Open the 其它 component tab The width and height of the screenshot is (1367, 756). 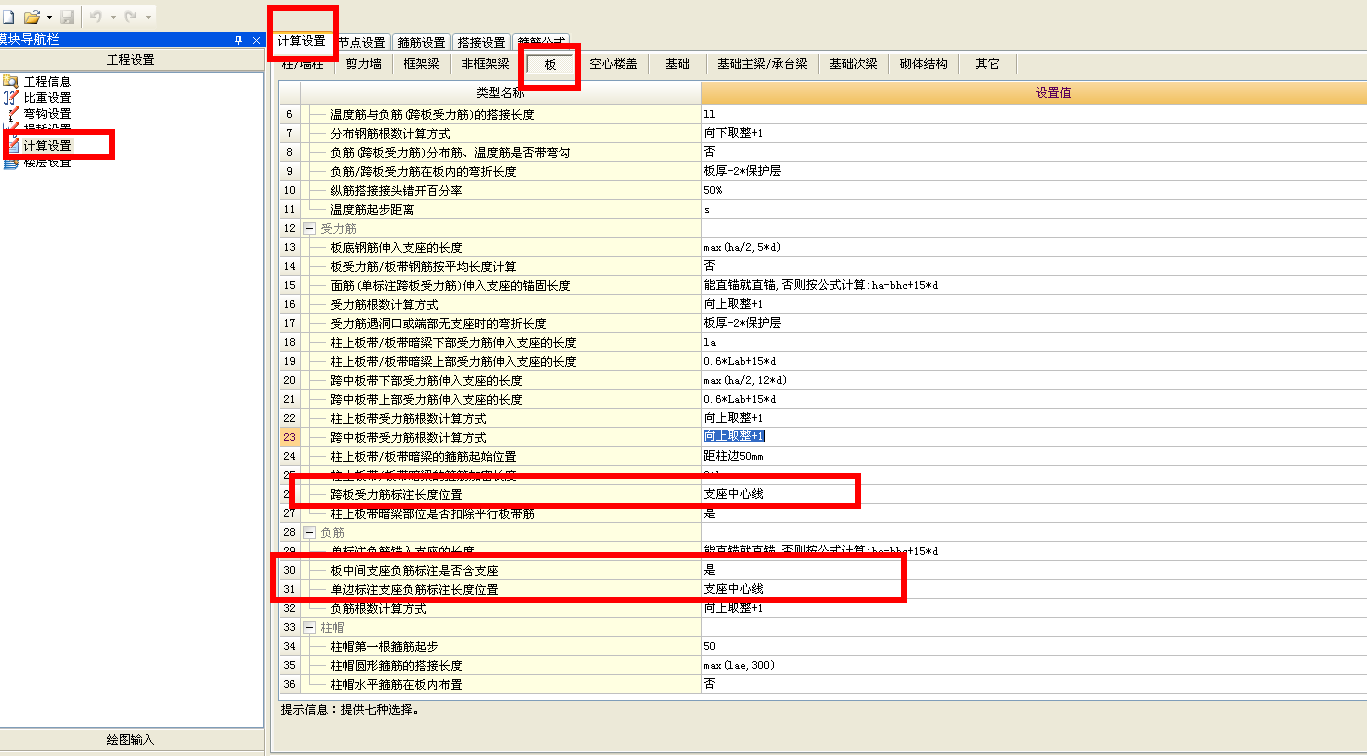coord(987,64)
